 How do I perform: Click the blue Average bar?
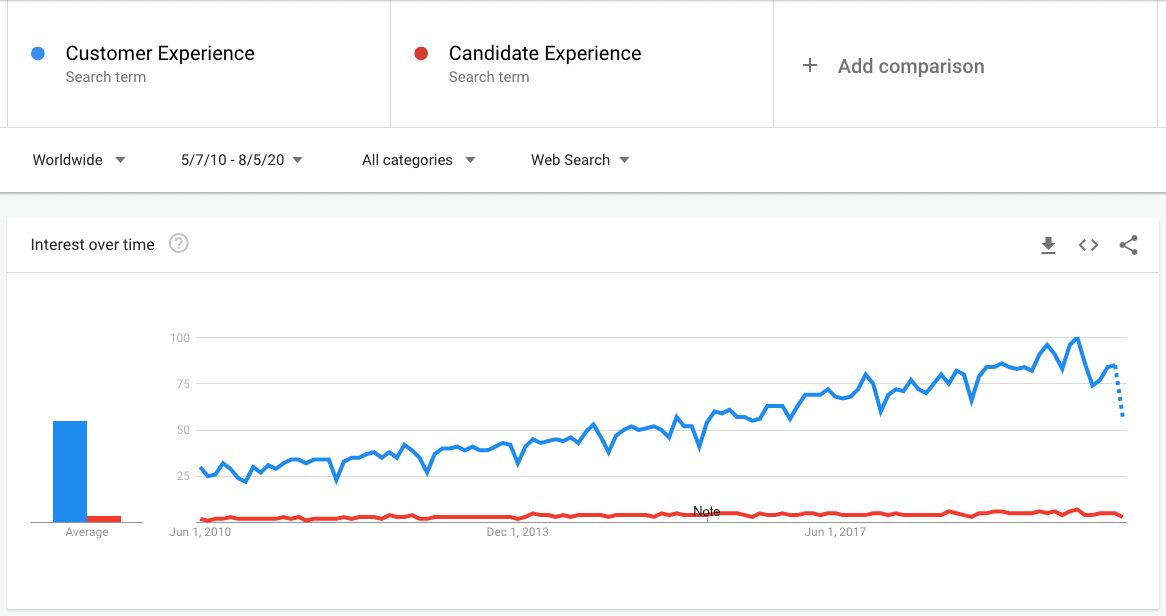[x=70, y=471]
